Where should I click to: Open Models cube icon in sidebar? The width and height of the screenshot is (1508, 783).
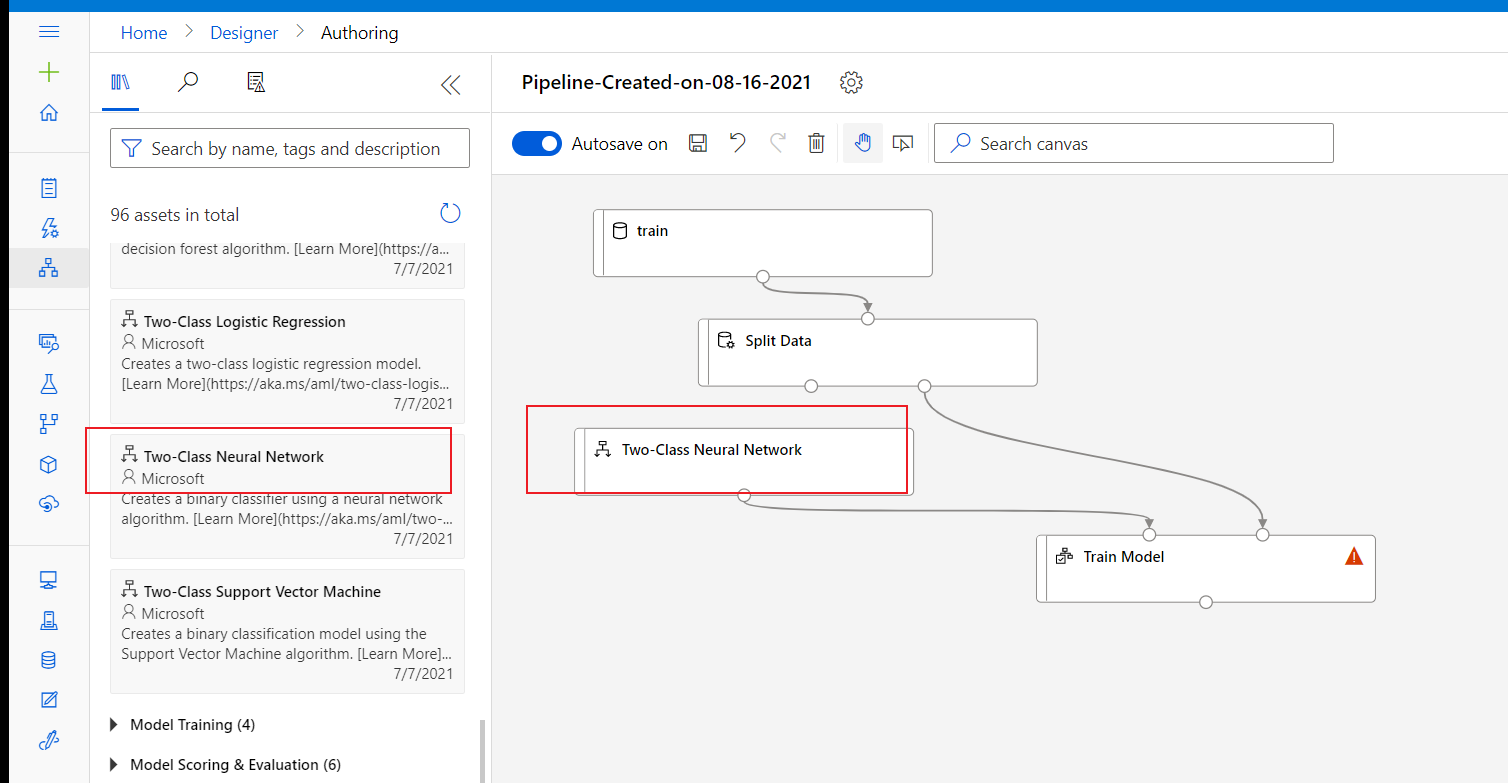click(x=49, y=464)
